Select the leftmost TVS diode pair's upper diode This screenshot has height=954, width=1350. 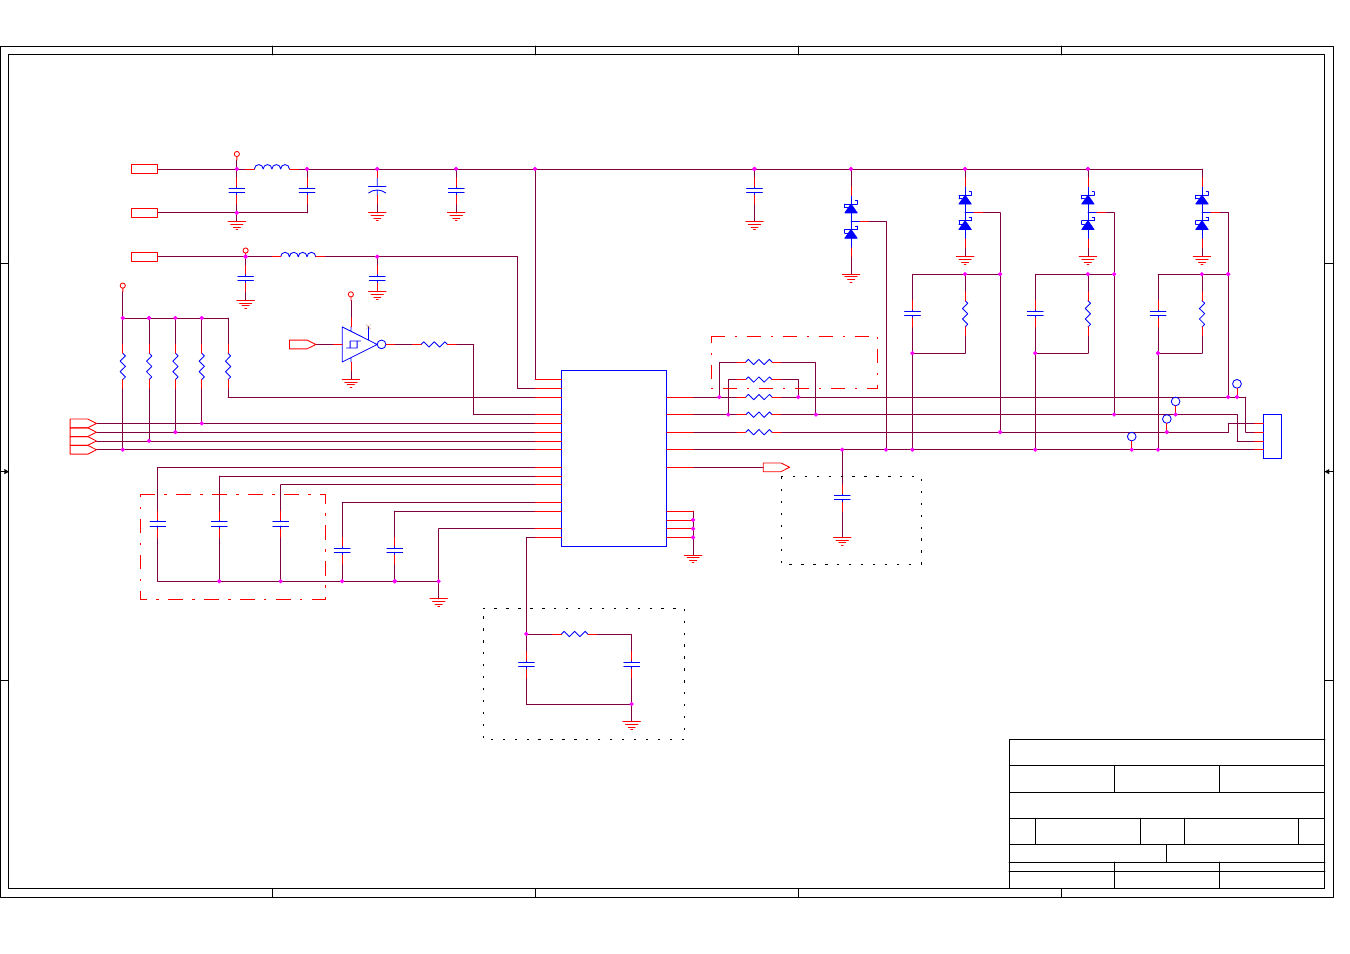tap(851, 208)
